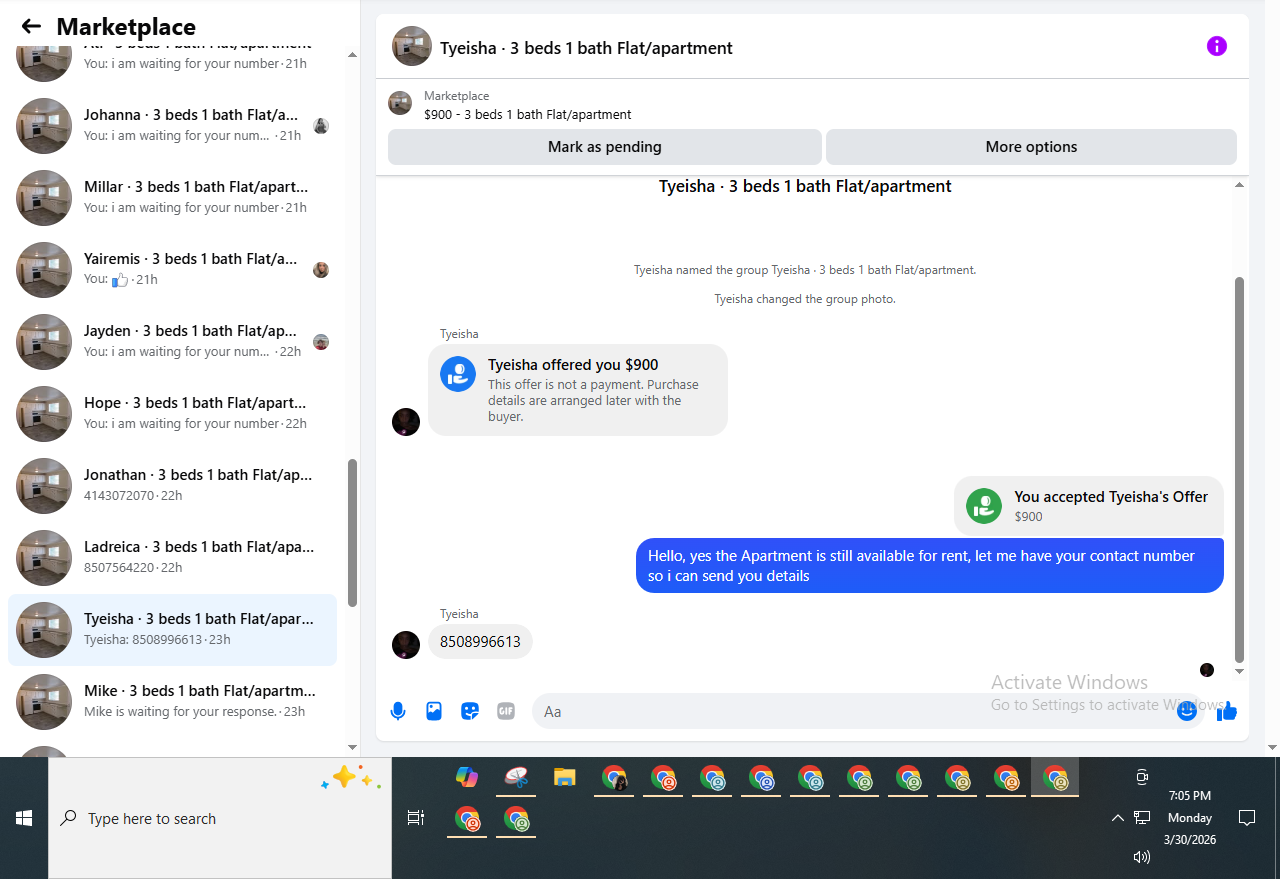
Task: Open File Explorer from taskbar
Action: [x=565, y=777]
